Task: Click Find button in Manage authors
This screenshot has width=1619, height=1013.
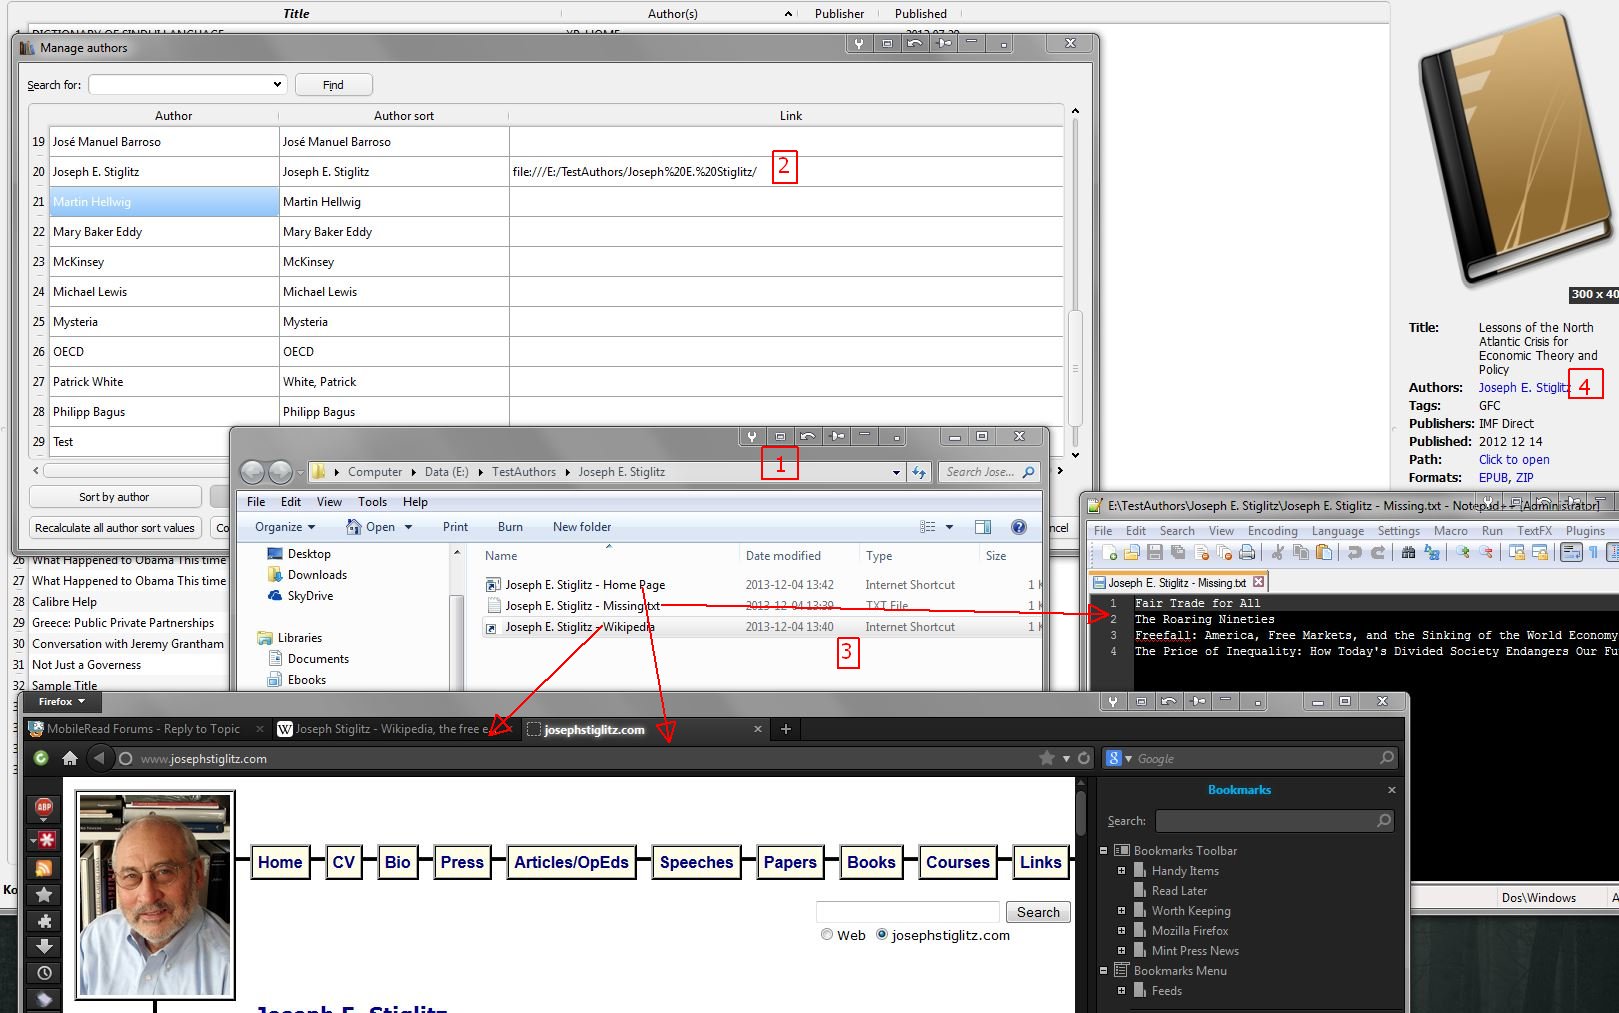Action: [x=333, y=85]
